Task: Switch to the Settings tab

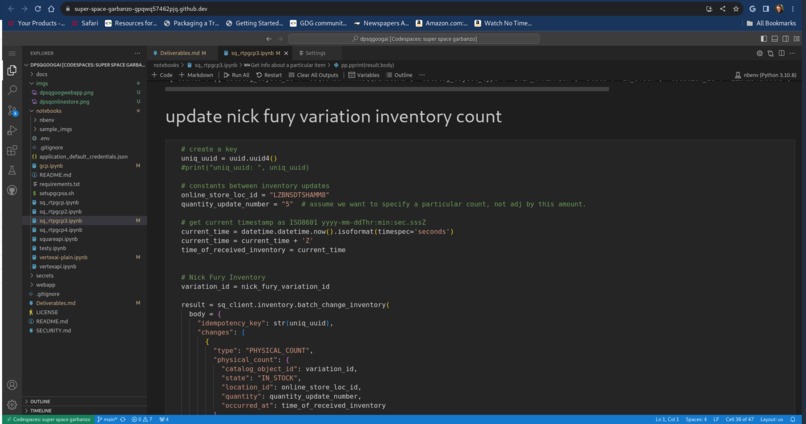Action: pyautogui.click(x=313, y=53)
